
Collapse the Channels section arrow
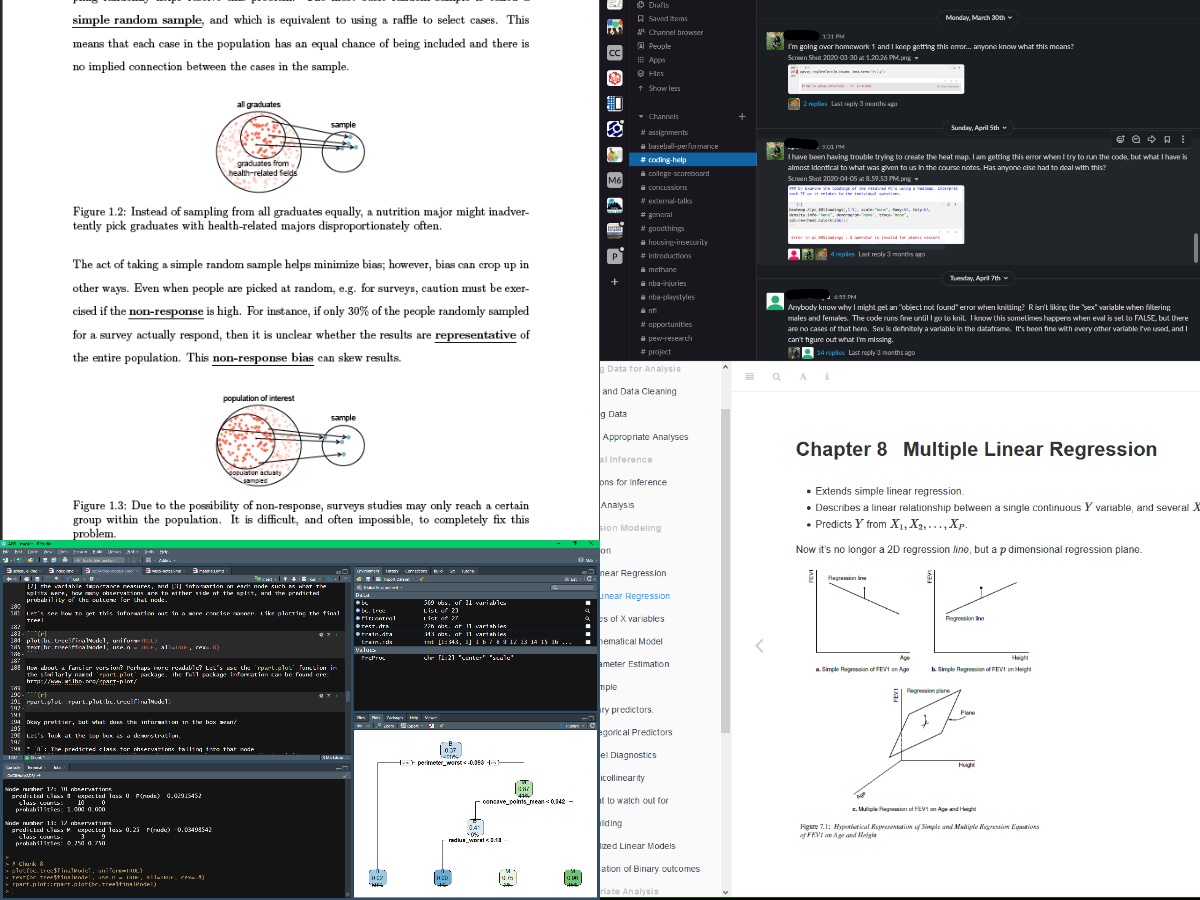pyautogui.click(x=639, y=117)
